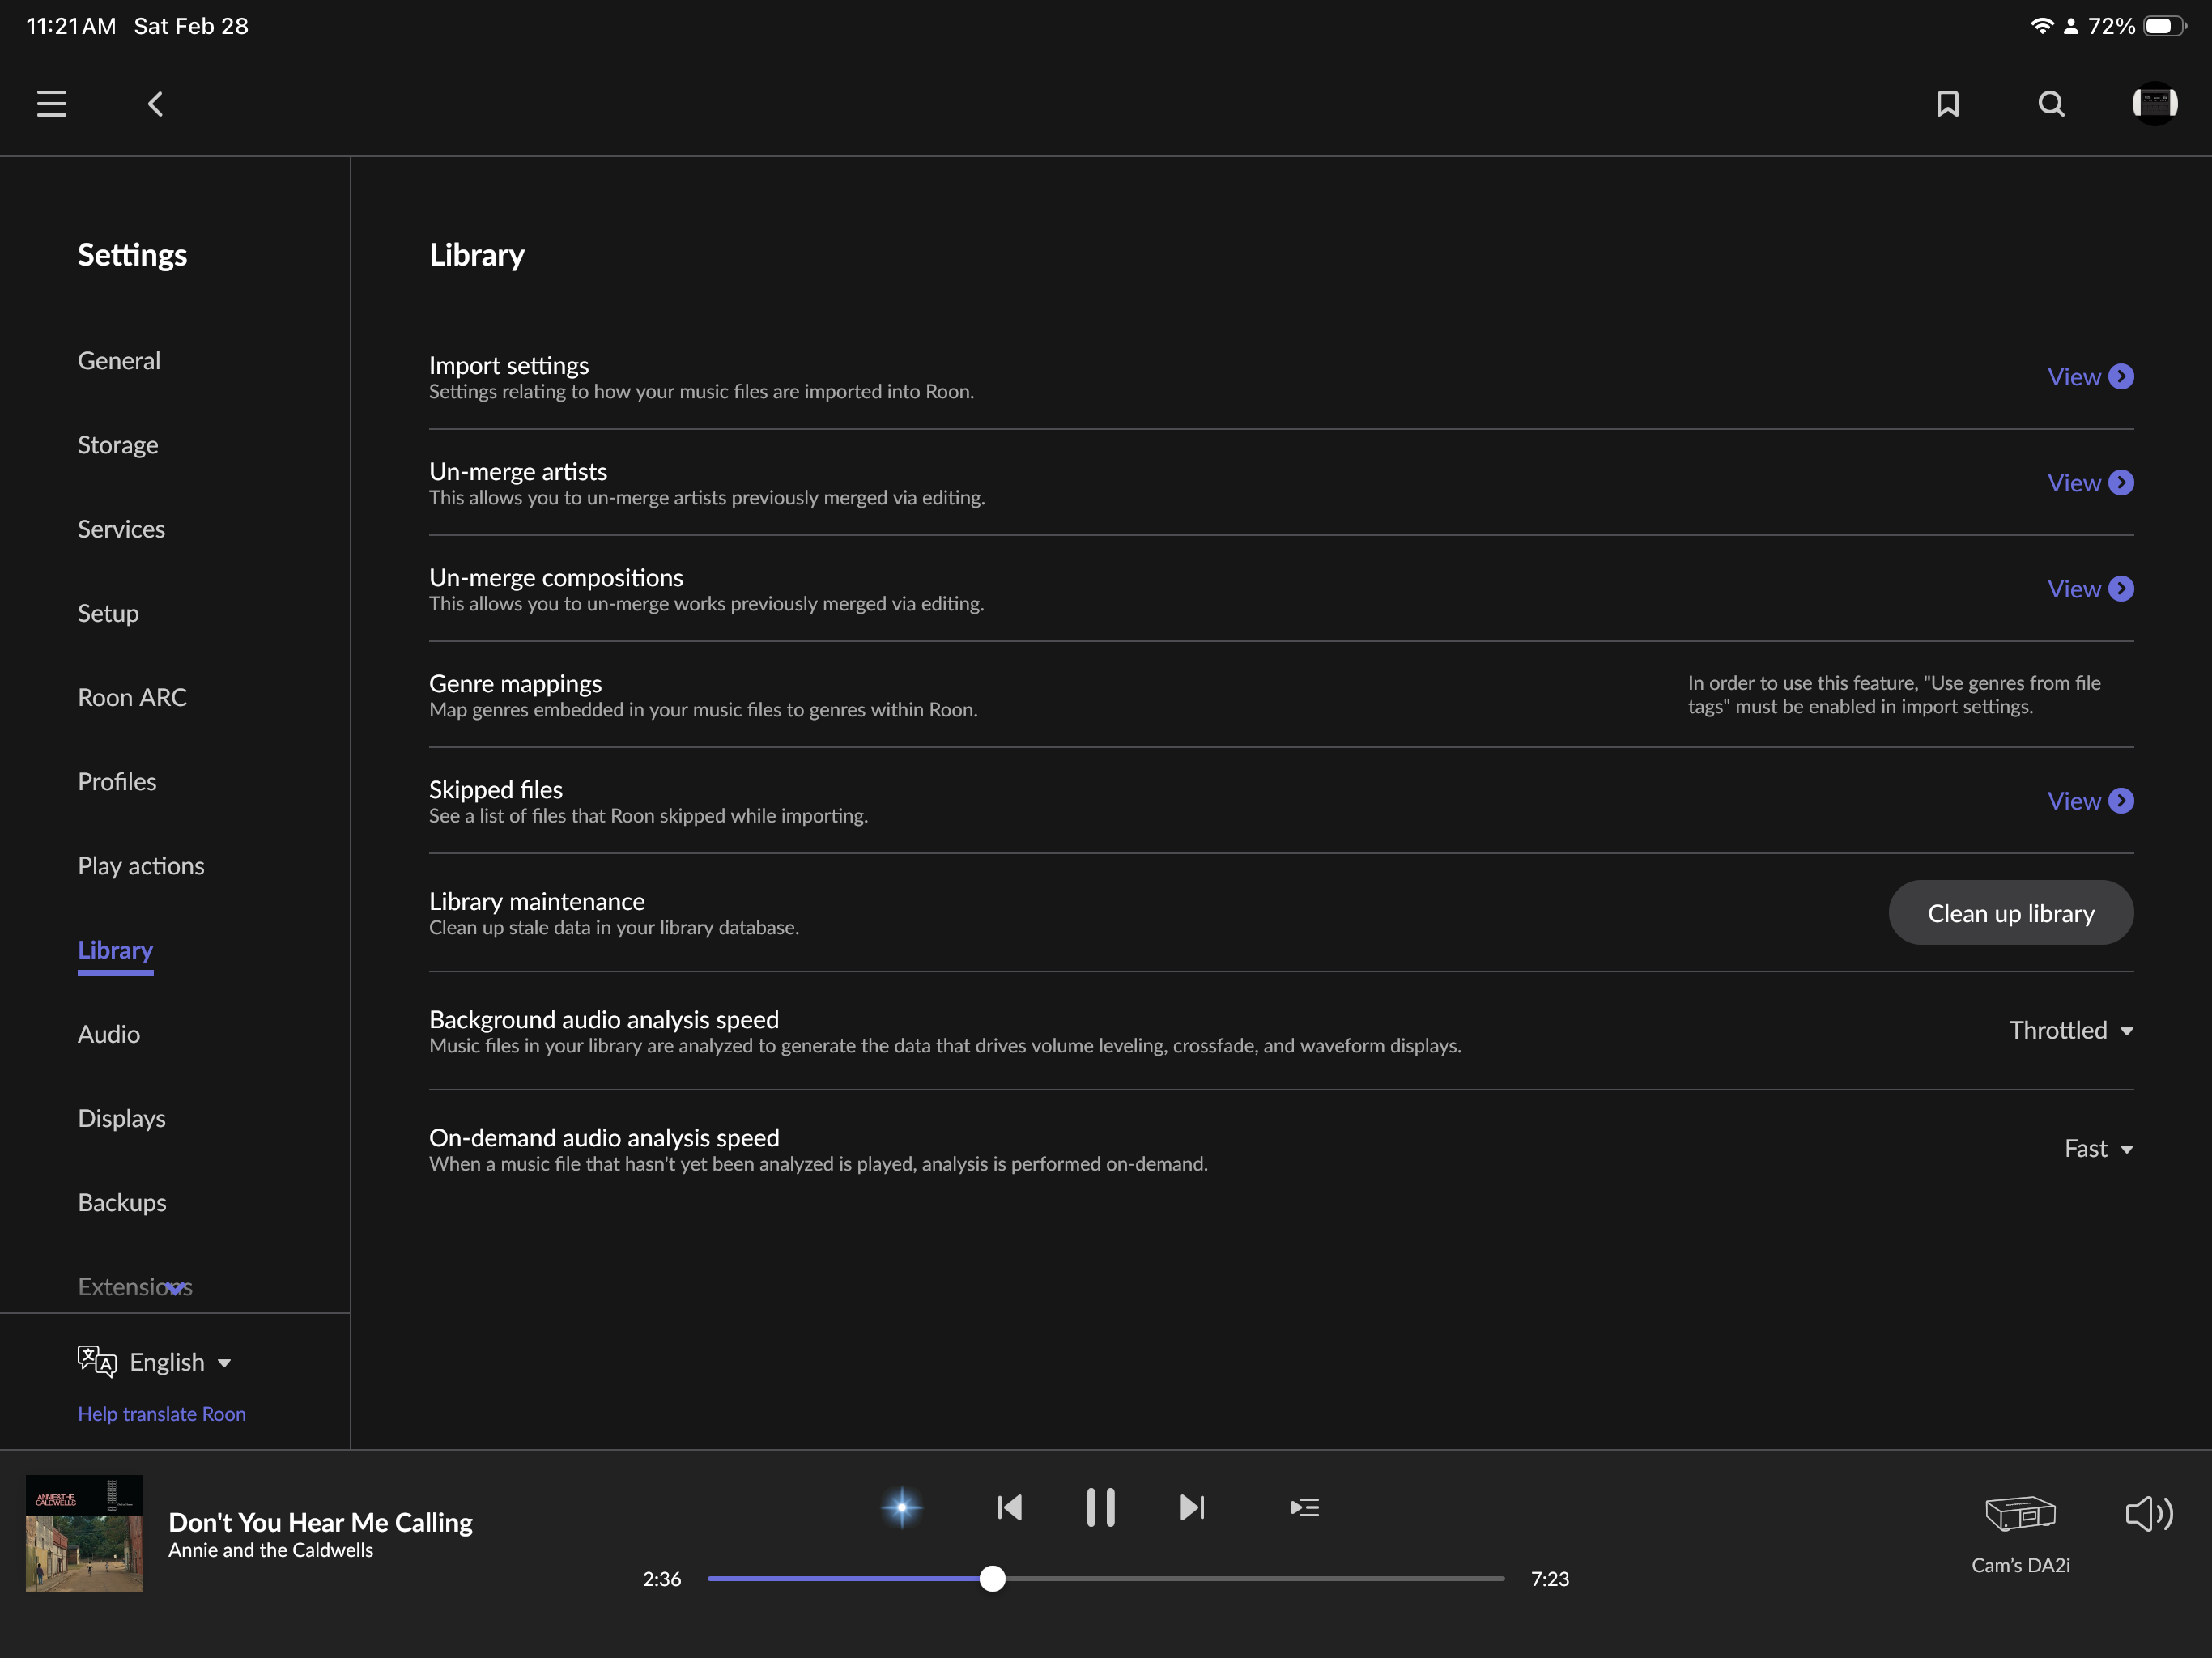The image size is (2212, 1658).
Task: Click the Roon Radio sparkle icon
Action: (x=901, y=1507)
